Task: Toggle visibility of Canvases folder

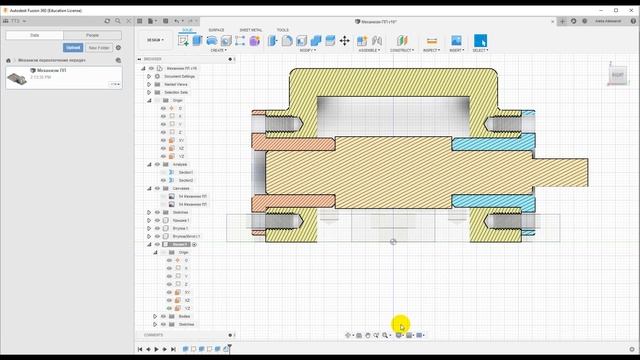Action: coord(157,189)
